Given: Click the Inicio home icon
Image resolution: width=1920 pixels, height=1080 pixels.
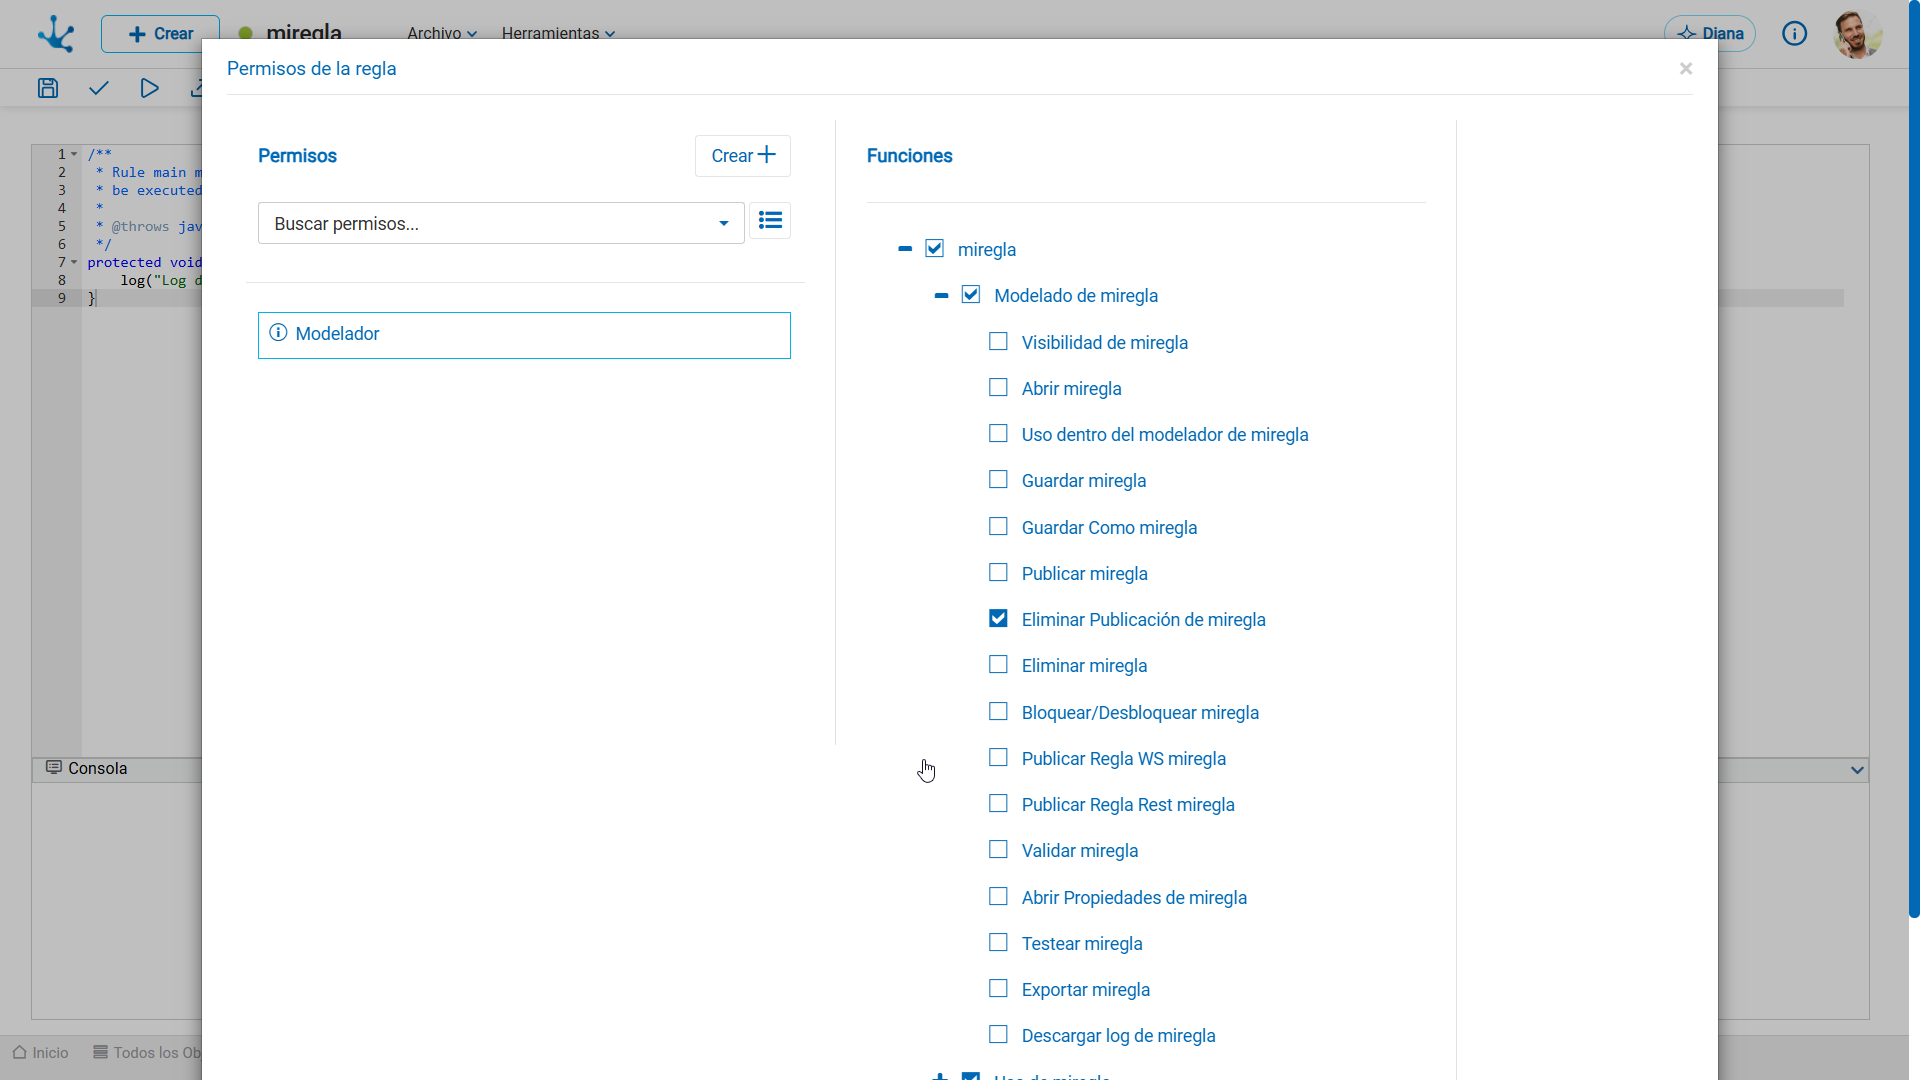Looking at the screenshot, I should (x=19, y=1052).
